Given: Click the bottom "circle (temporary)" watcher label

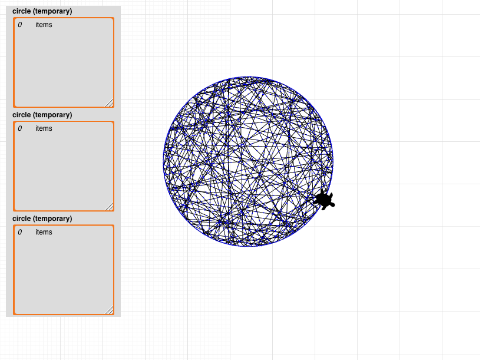Looking at the screenshot, I should [x=42, y=218].
